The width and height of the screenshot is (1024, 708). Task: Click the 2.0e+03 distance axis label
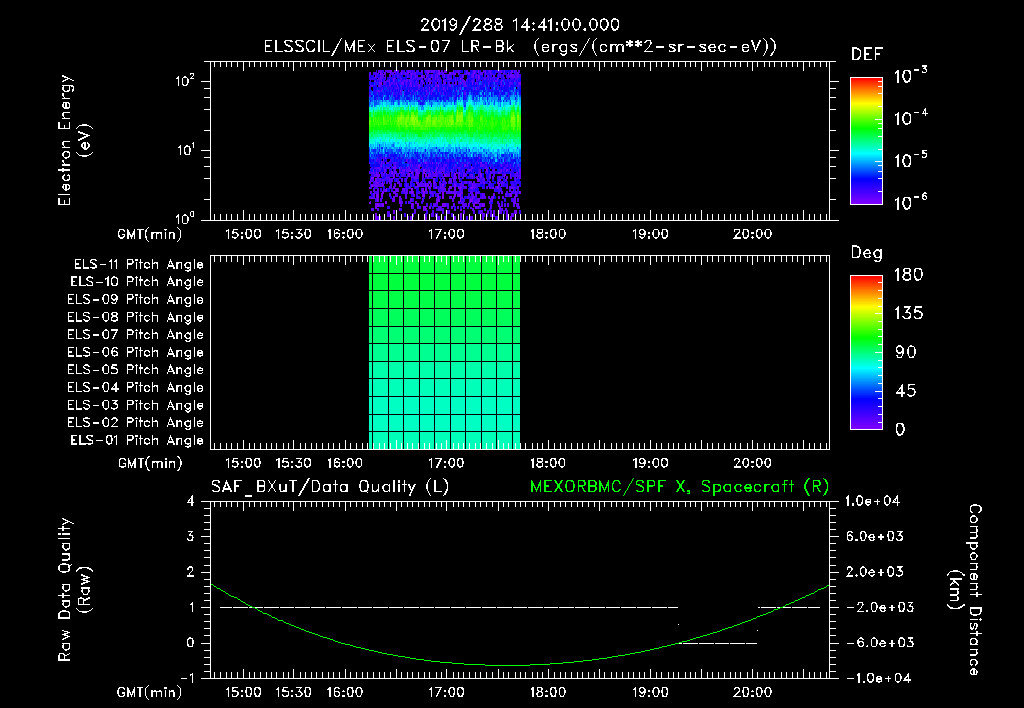pyautogui.click(x=874, y=571)
